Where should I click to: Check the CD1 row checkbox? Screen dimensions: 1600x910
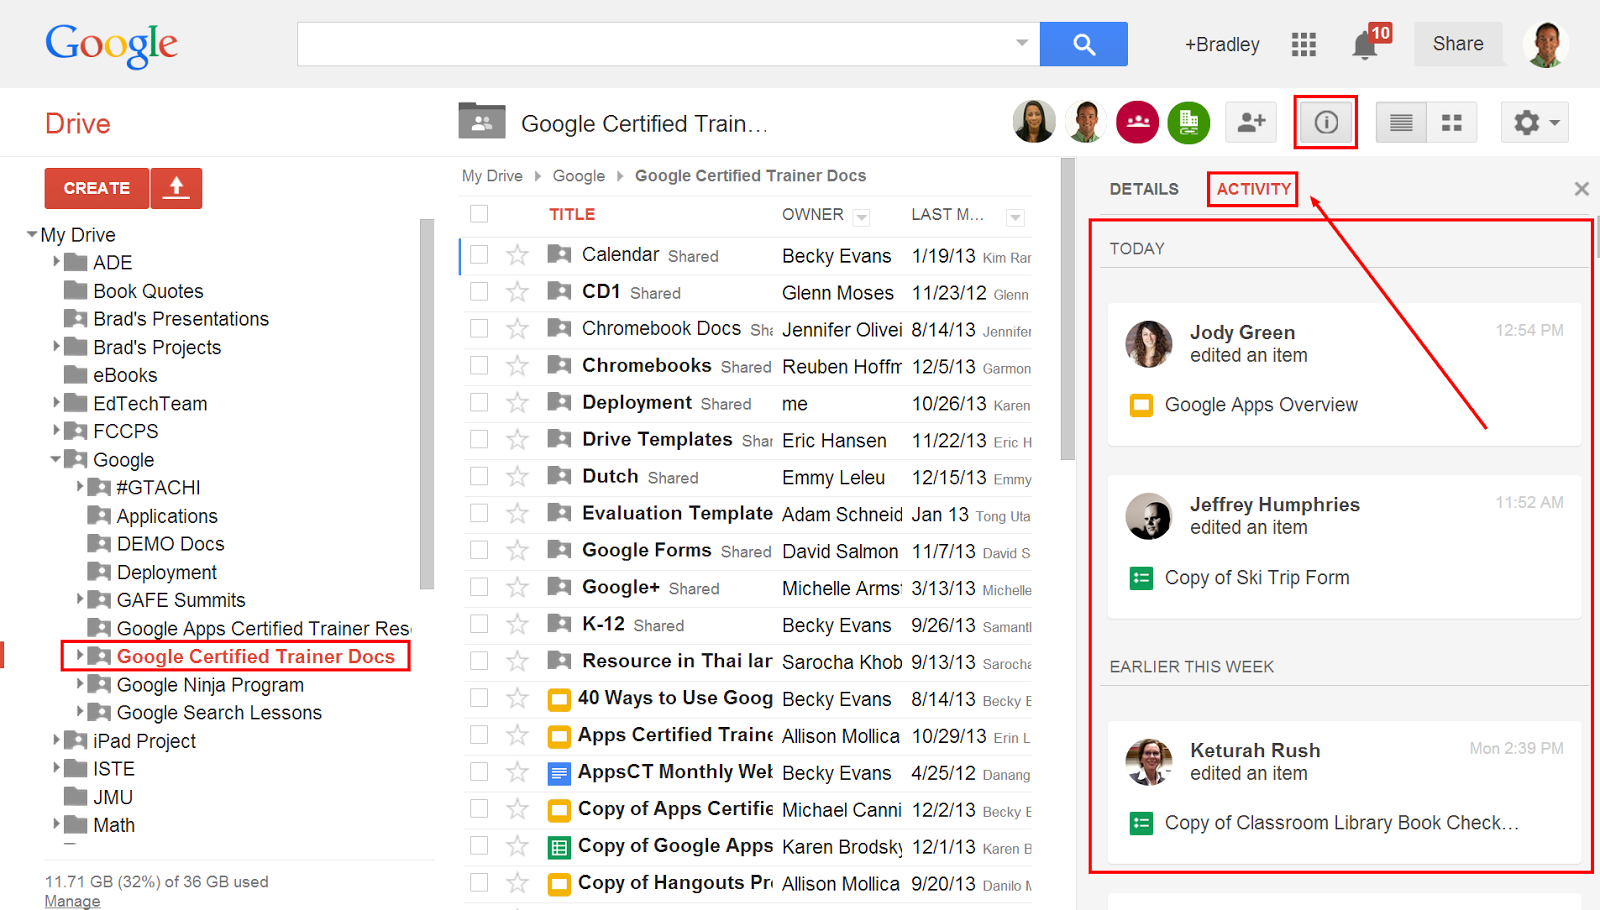[x=479, y=292]
